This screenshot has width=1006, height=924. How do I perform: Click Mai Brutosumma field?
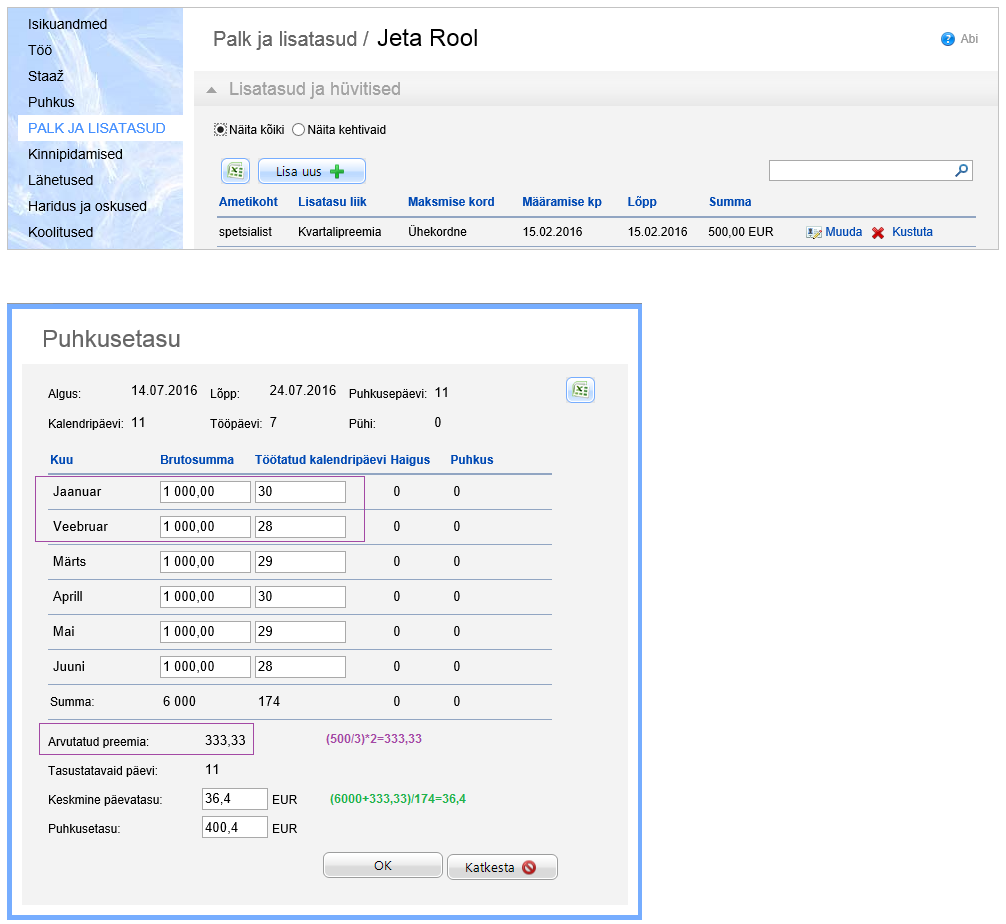(x=205, y=632)
